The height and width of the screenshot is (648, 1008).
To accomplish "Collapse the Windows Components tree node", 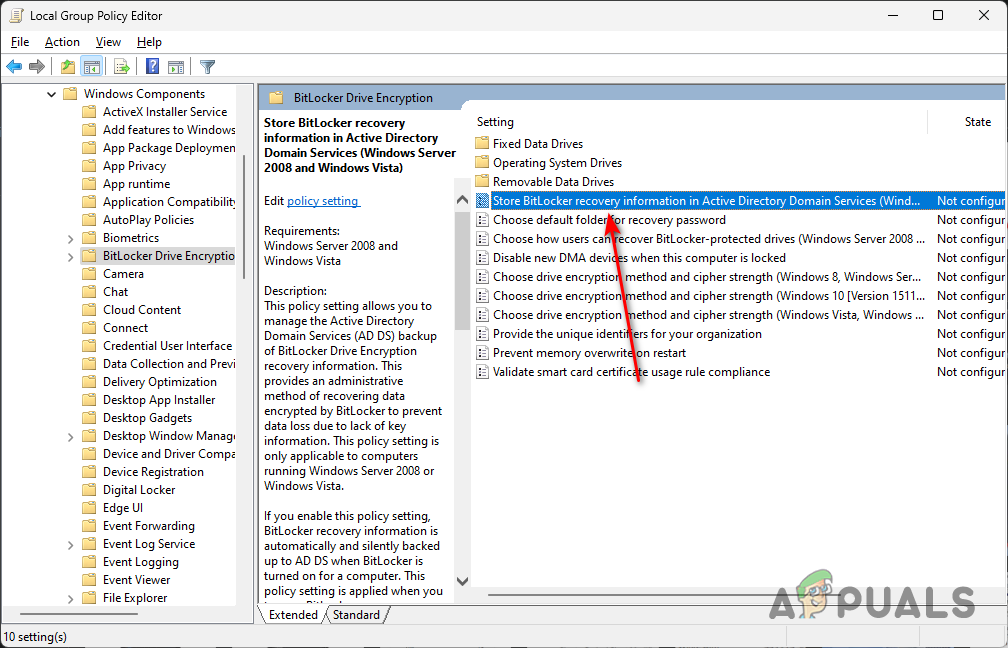I will coord(51,93).
